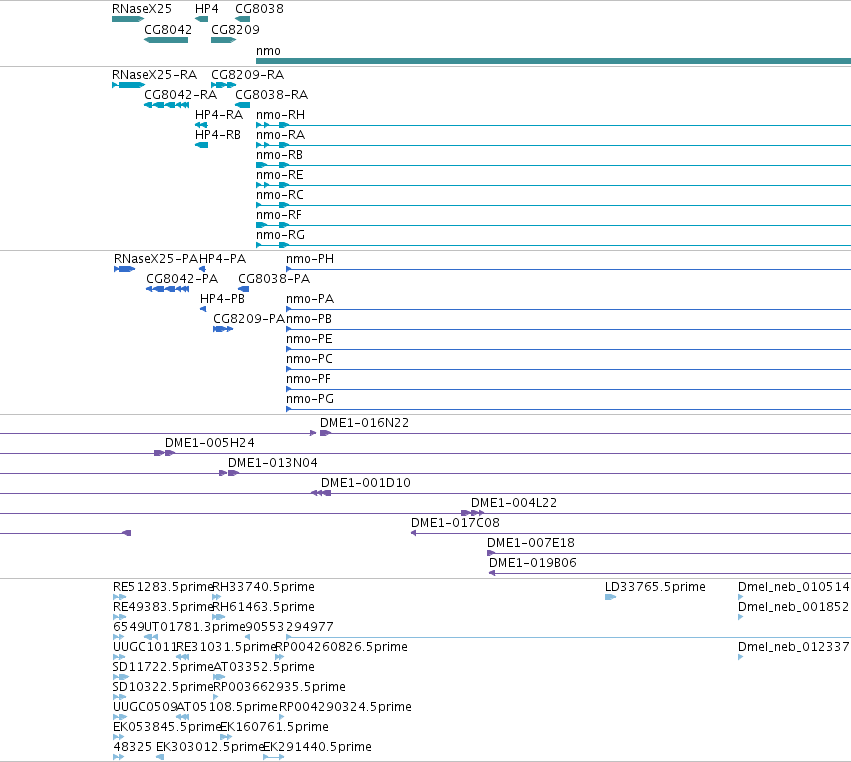Select the nmo-PE protein label

(309, 339)
